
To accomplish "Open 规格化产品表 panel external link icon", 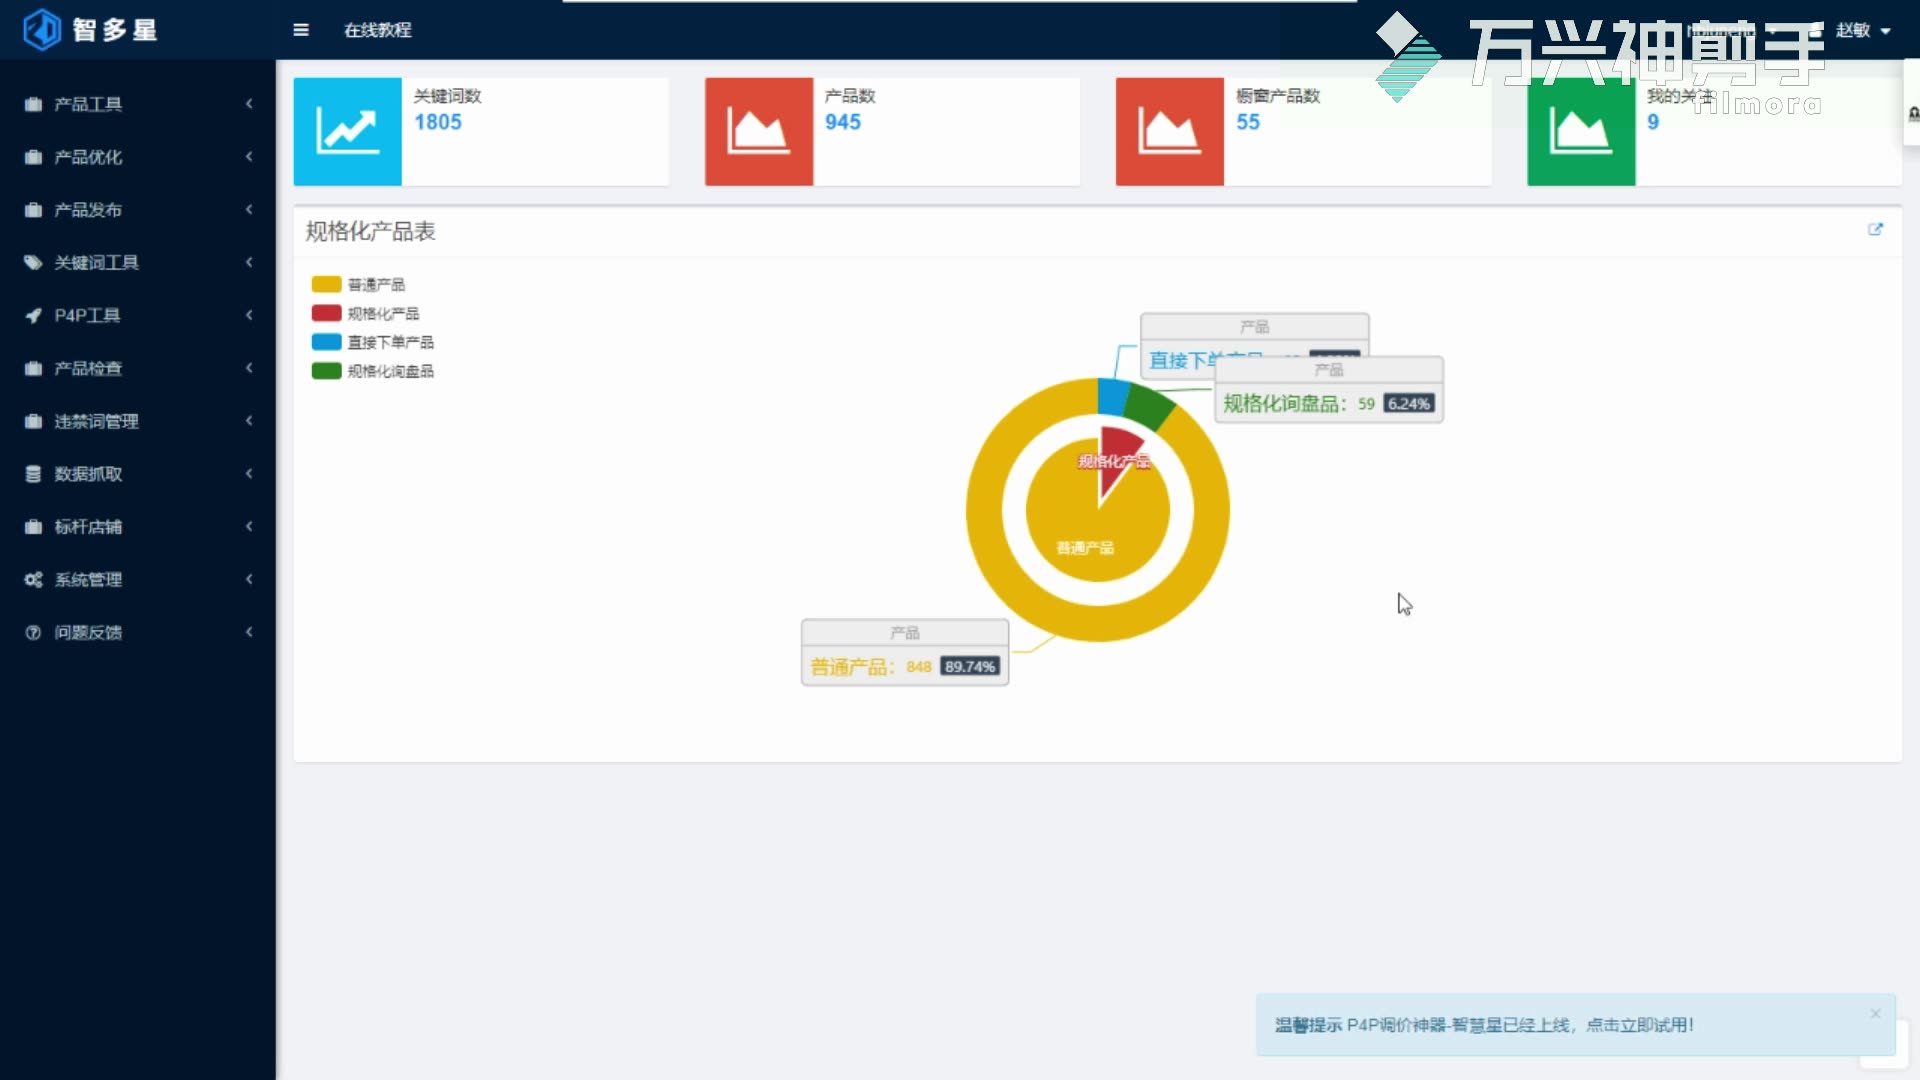I will coord(1875,229).
